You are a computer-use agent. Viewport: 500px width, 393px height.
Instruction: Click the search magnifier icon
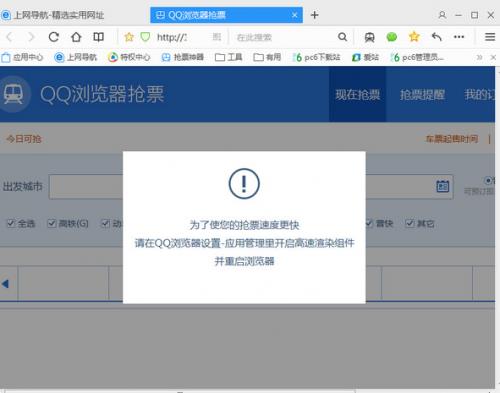pos(342,37)
